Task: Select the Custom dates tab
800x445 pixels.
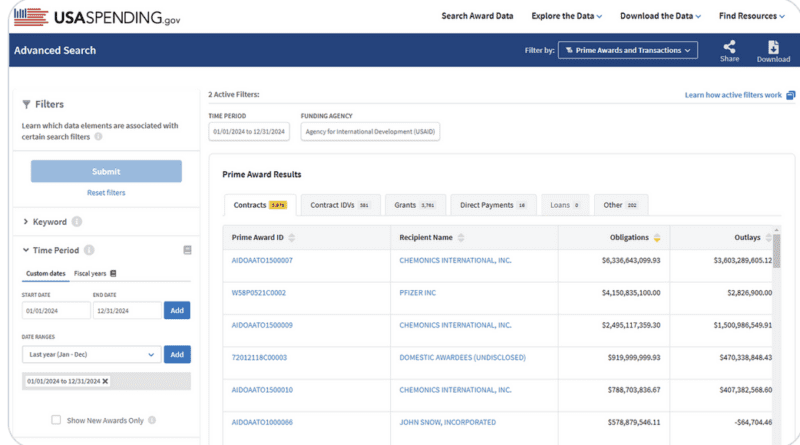Action: 46,274
